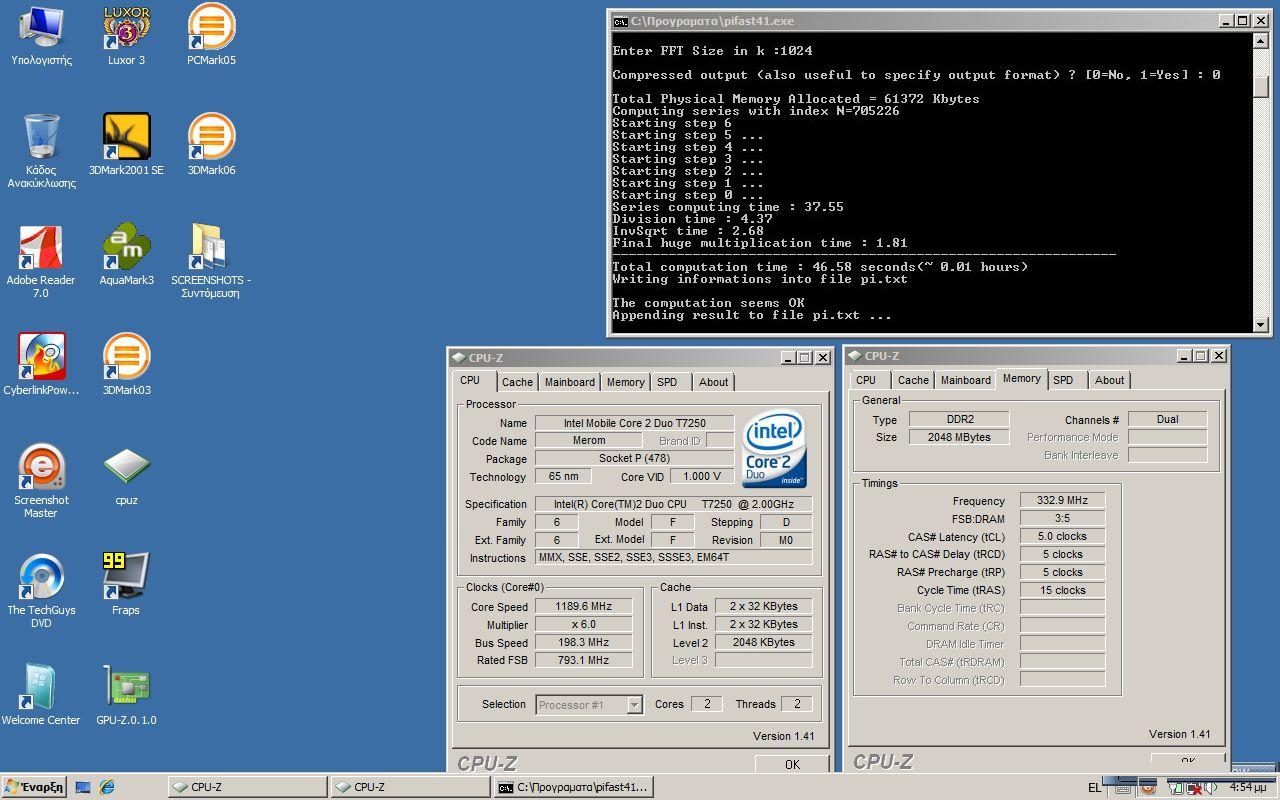This screenshot has width=1280, height=800.
Task: Open Cache tab in left CPU-Z window
Action: tap(517, 382)
